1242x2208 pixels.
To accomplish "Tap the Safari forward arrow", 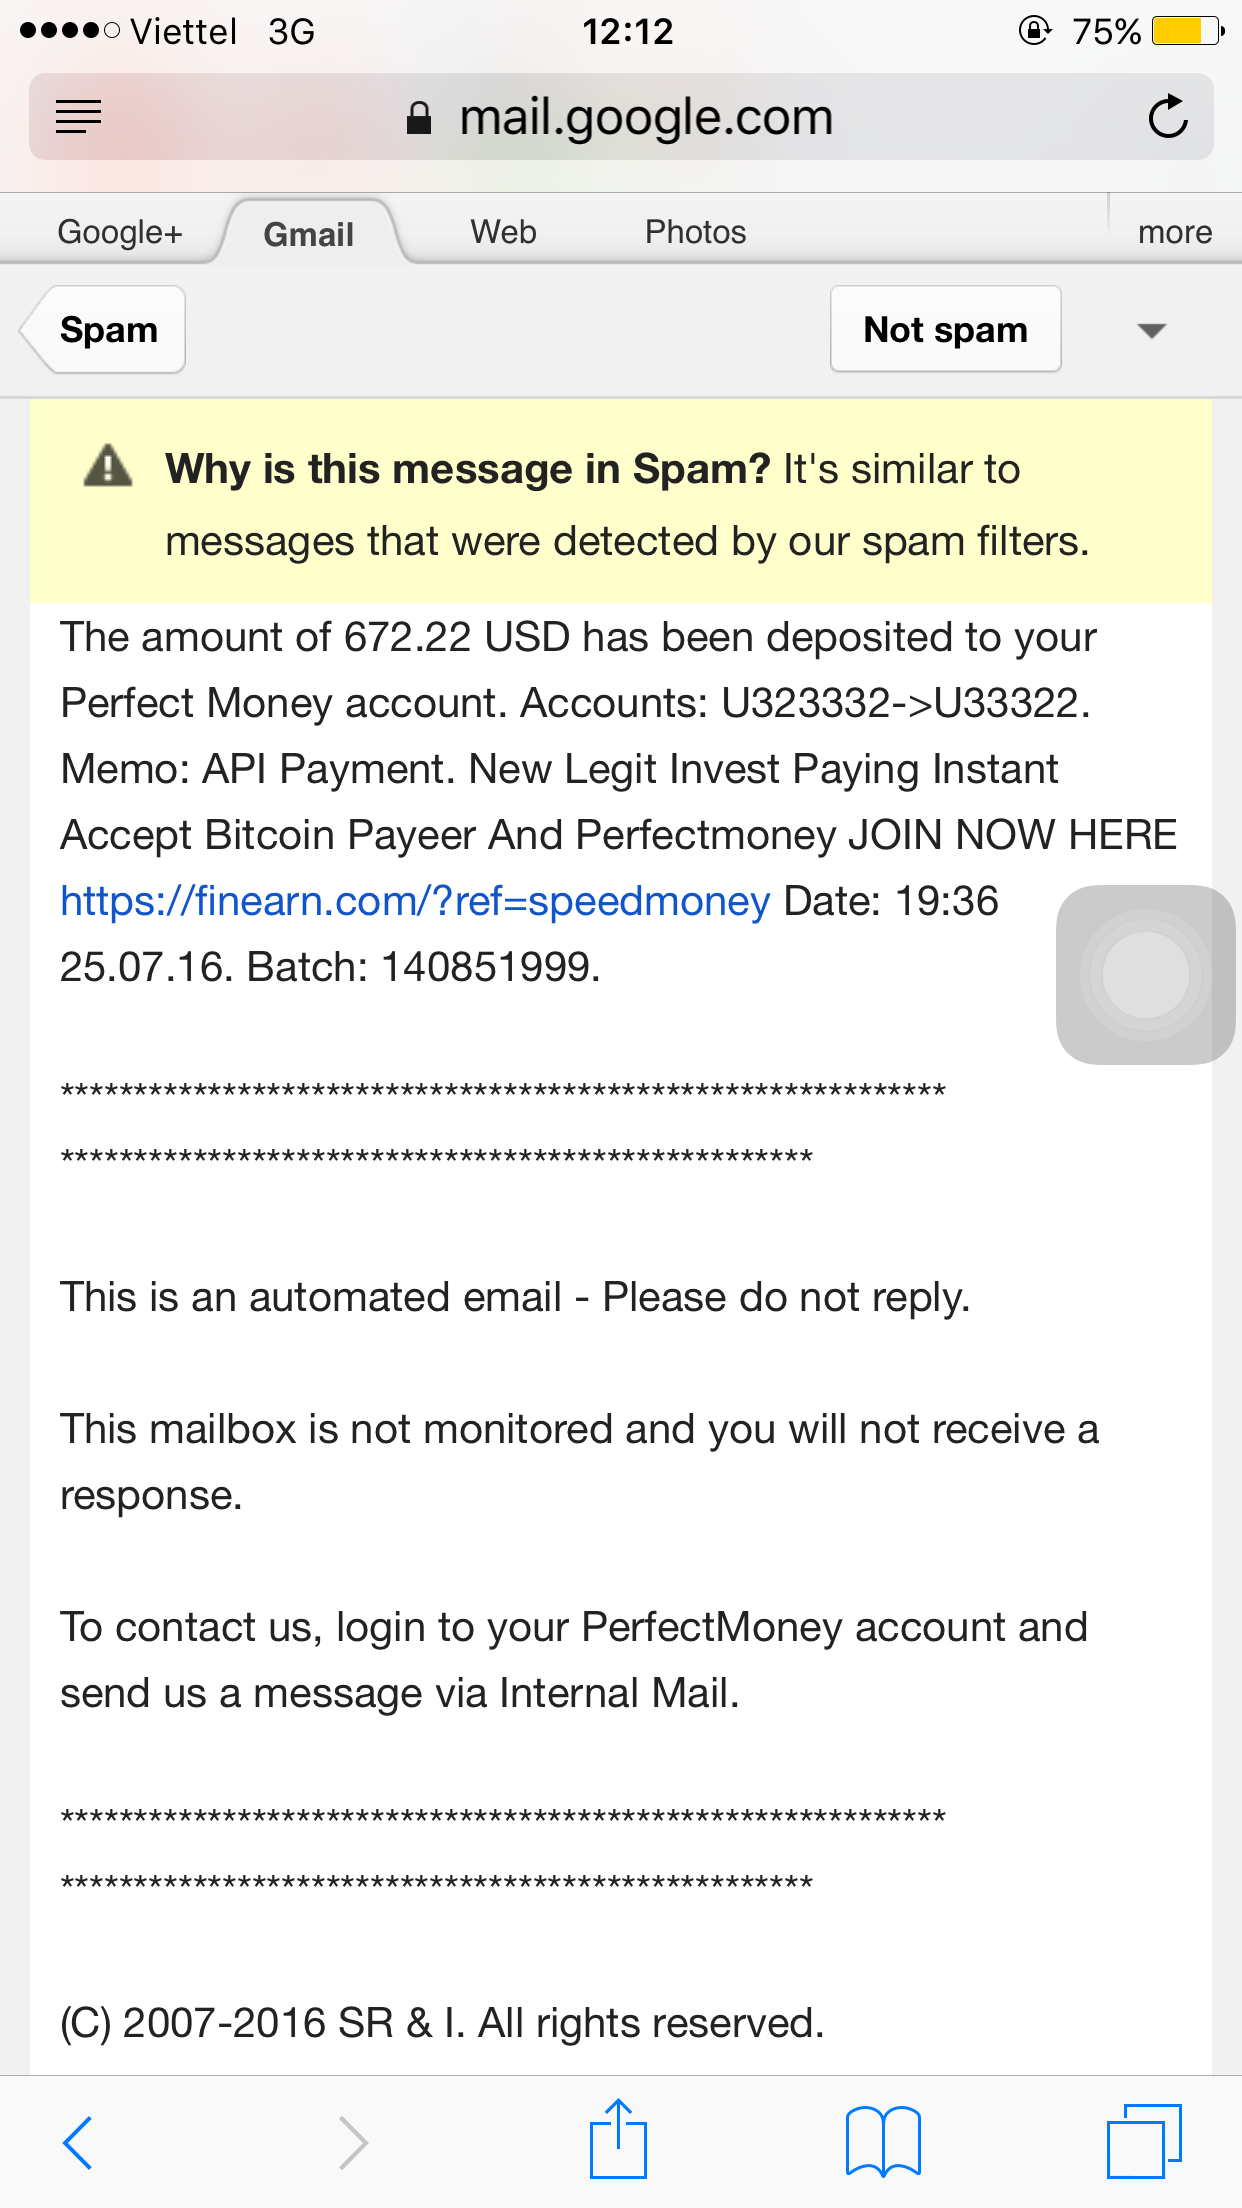I will pyautogui.click(x=353, y=2142).
